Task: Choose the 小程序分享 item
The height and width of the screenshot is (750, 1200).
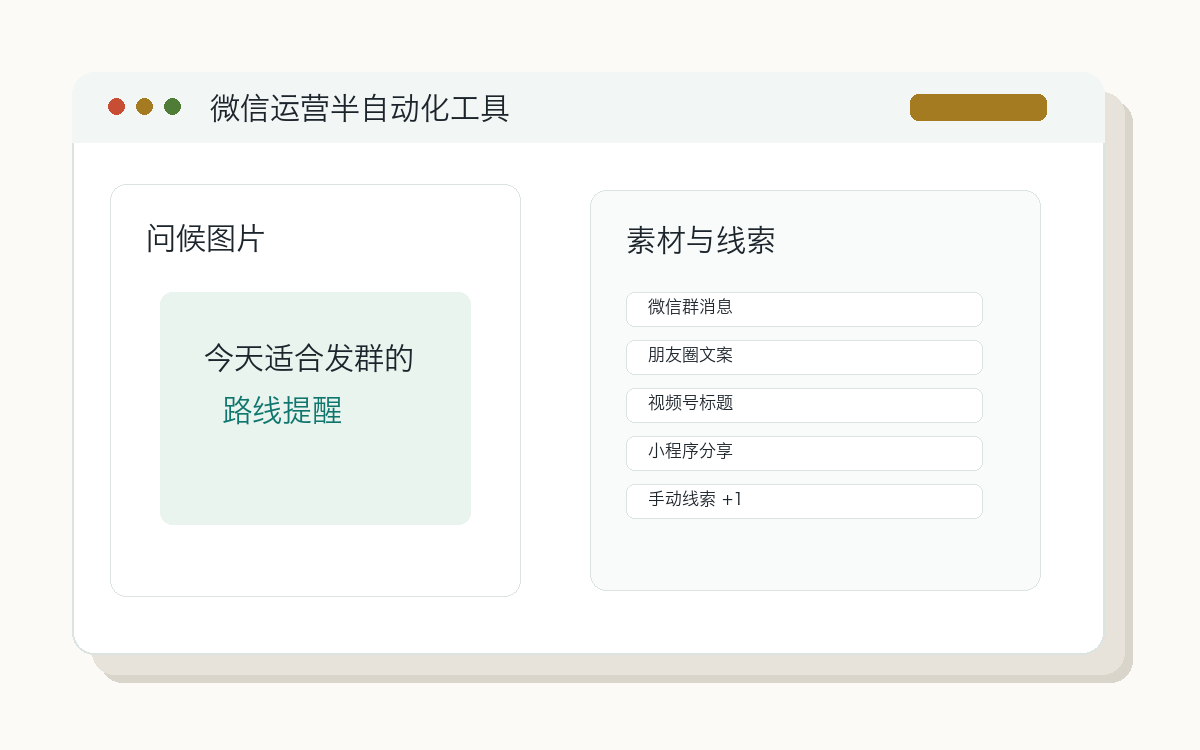Action: tap(804, 453)
